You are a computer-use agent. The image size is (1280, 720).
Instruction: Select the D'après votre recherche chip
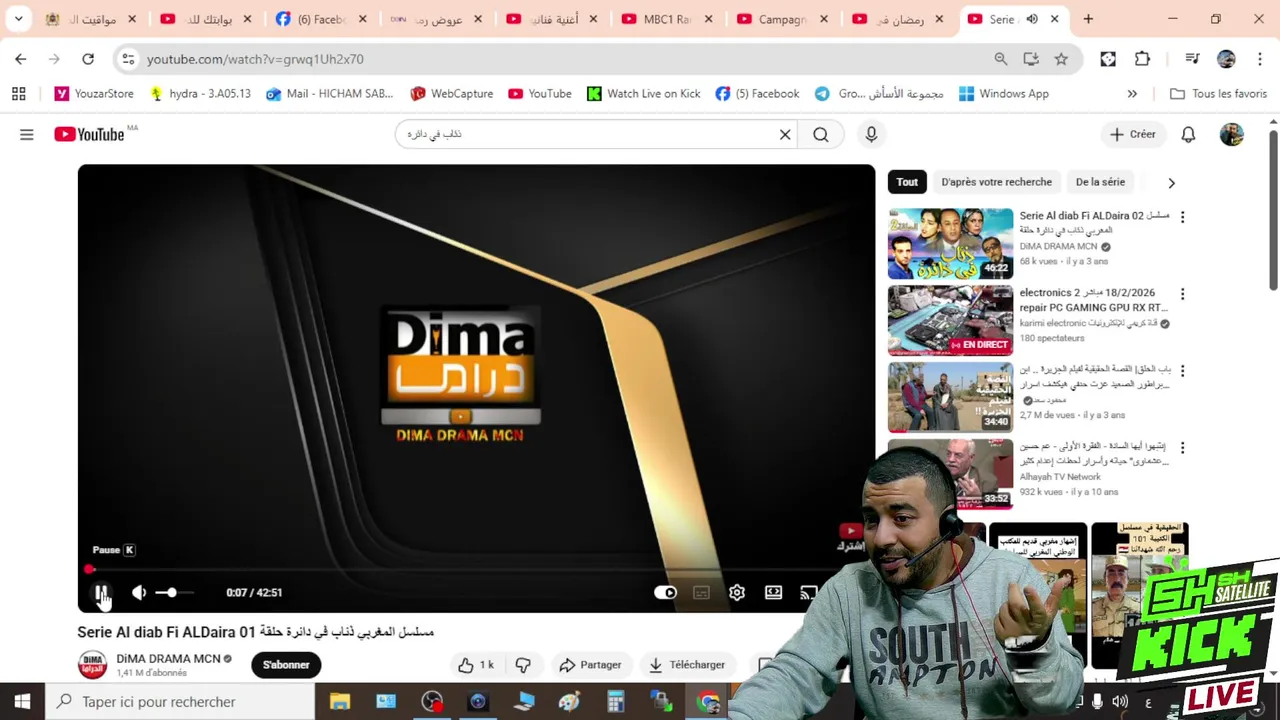pyautogui.click(x=996, y=182)
